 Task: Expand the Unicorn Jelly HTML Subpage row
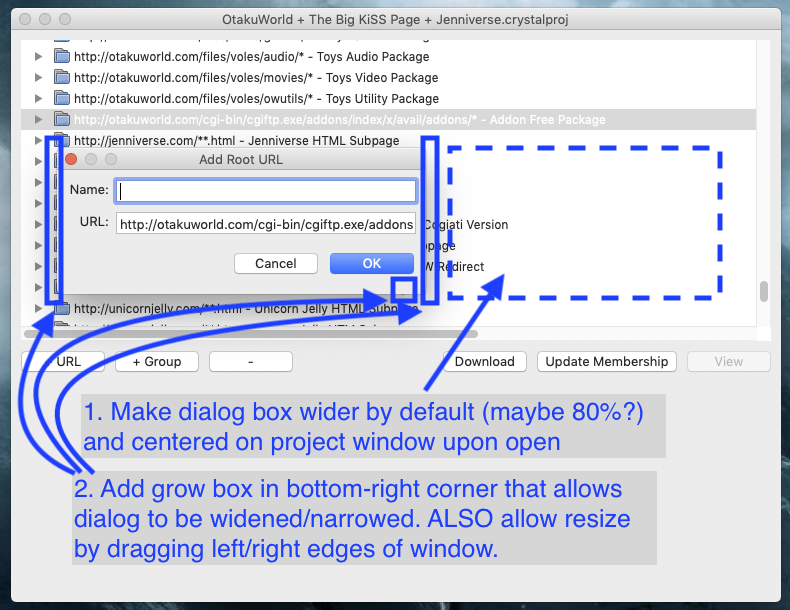tap(38, 308)
